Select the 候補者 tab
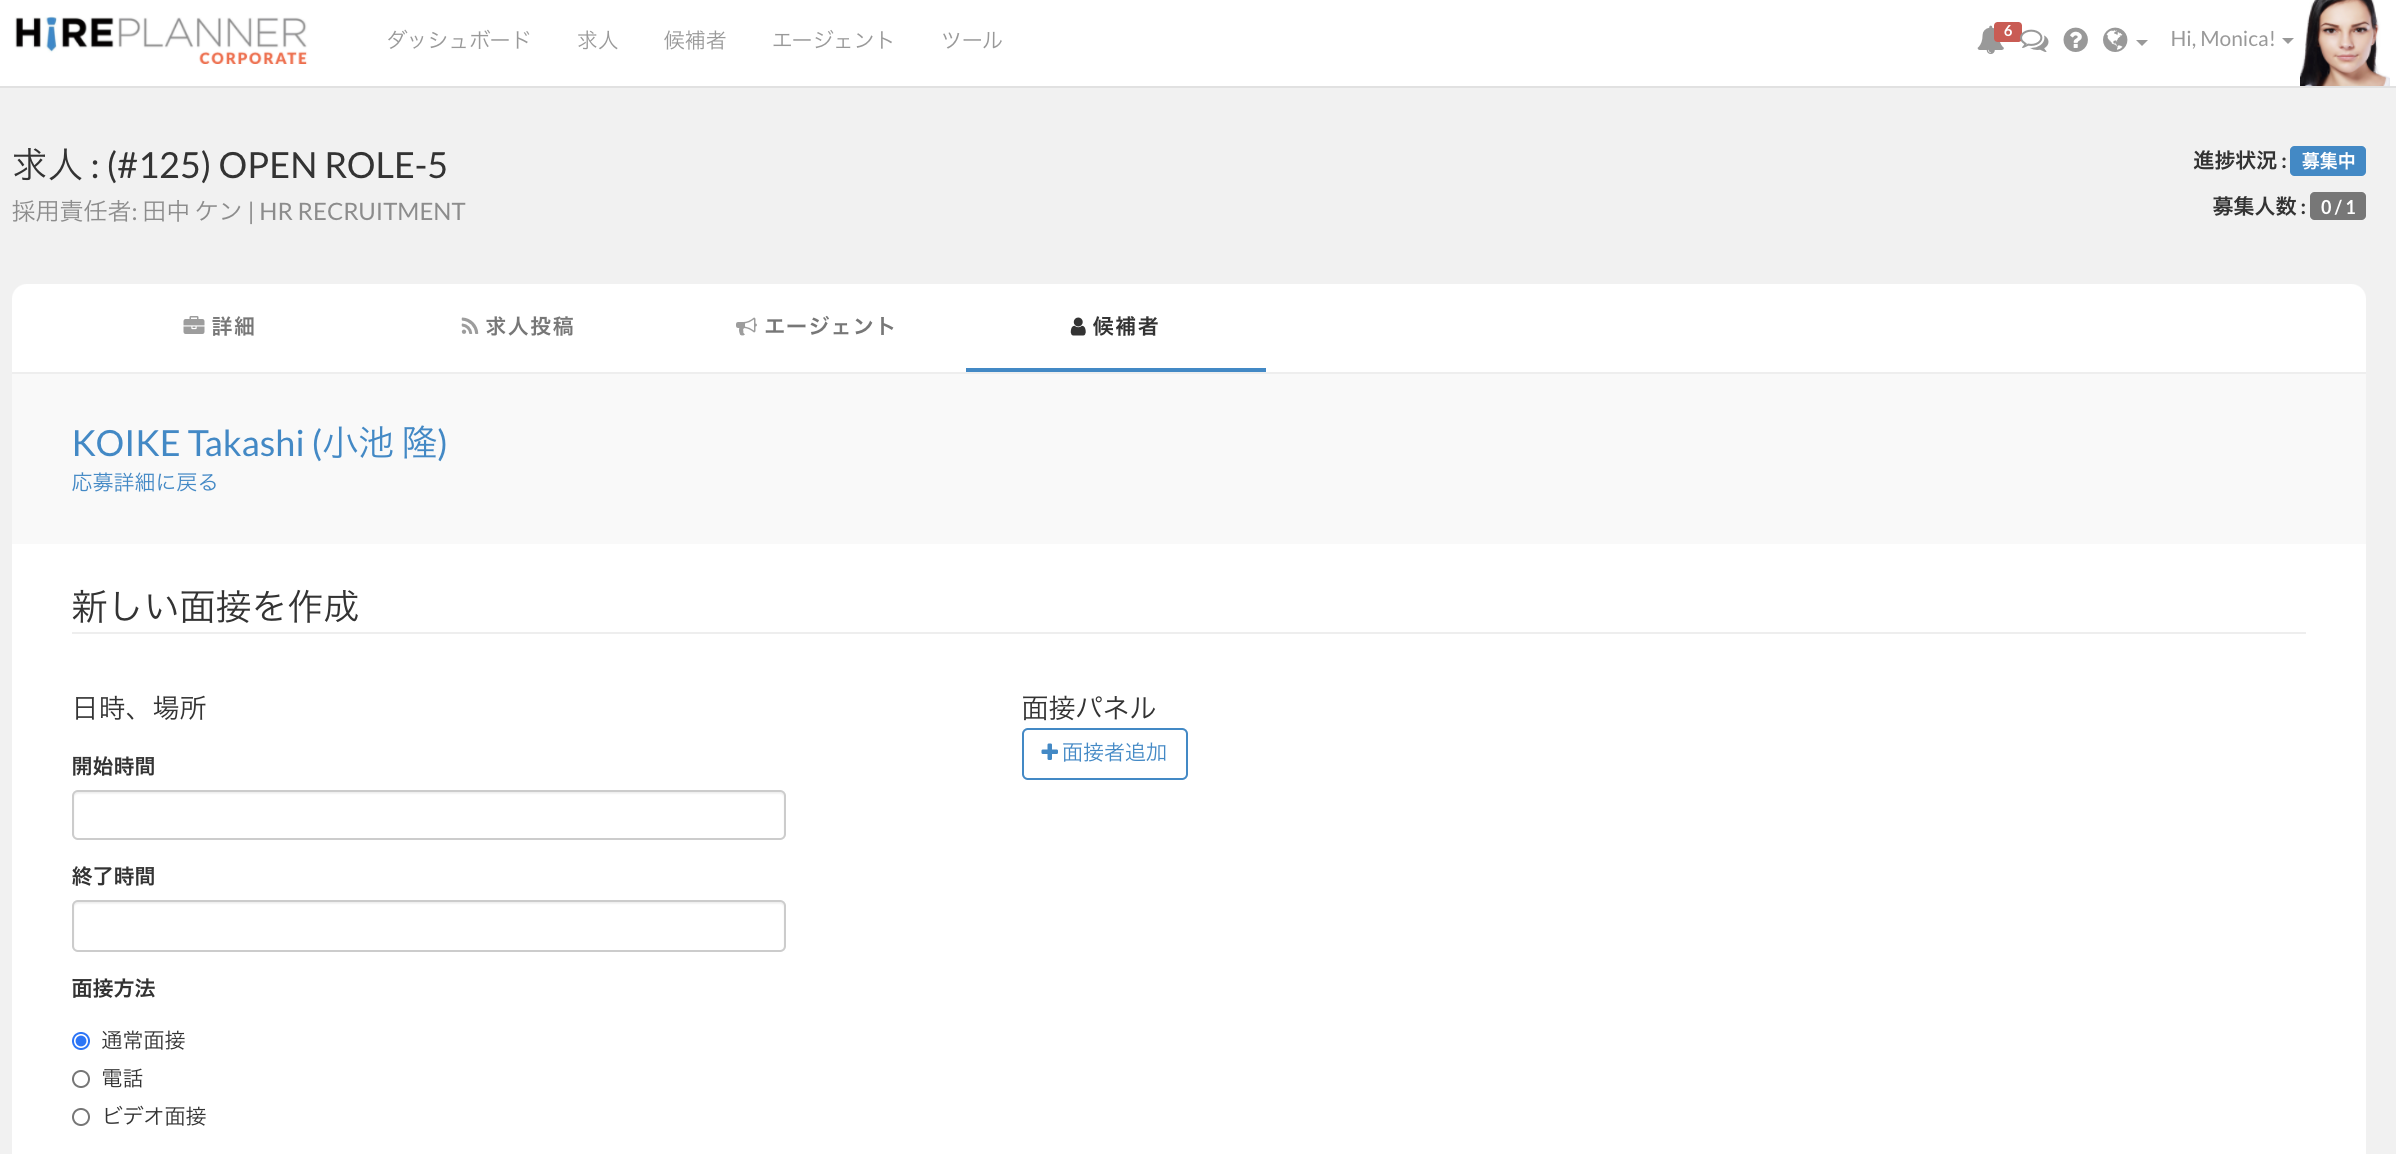The height and width of the screenshot is (1154, 2396). point(1115,327)
